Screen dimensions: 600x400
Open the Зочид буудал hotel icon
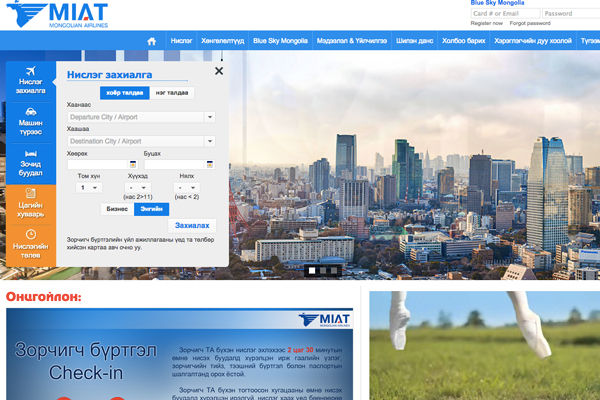coord(31,153)
